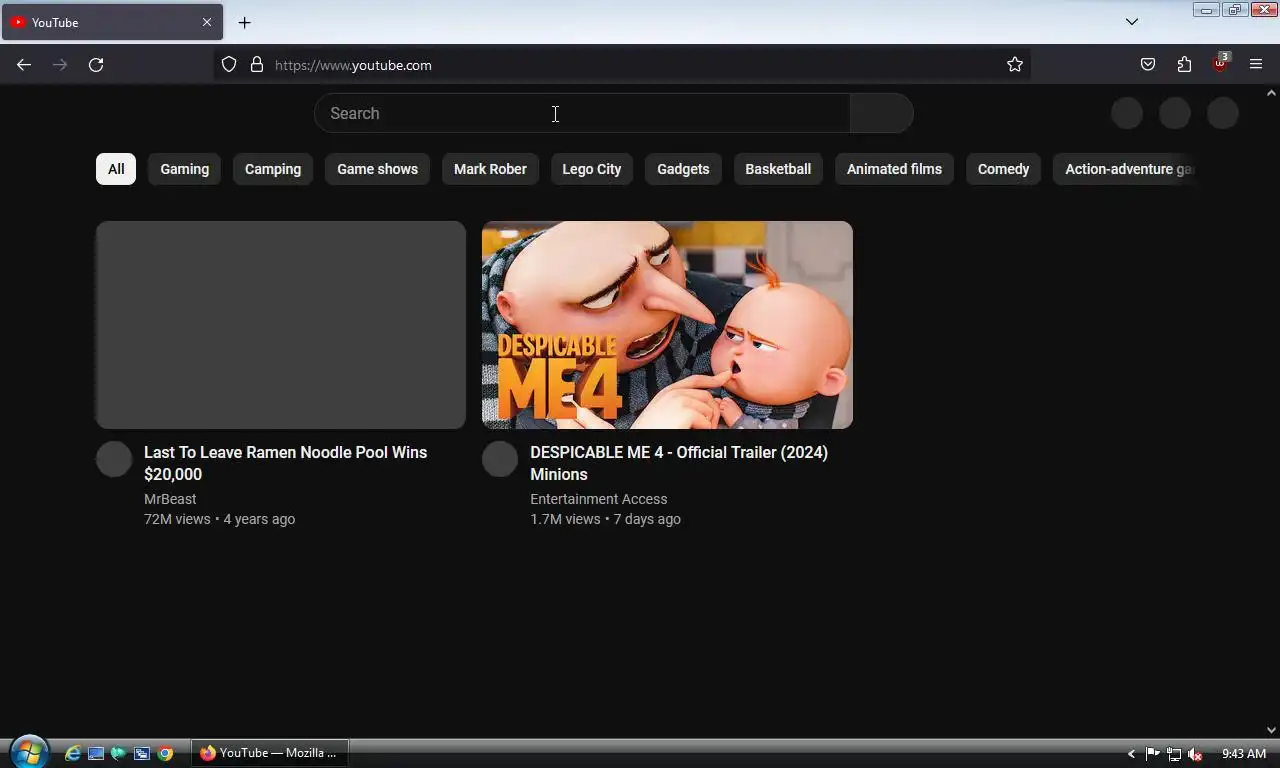Click the muted volume tray icon
Viewport: 1280px width, 768px height.
pos(1195,754)
